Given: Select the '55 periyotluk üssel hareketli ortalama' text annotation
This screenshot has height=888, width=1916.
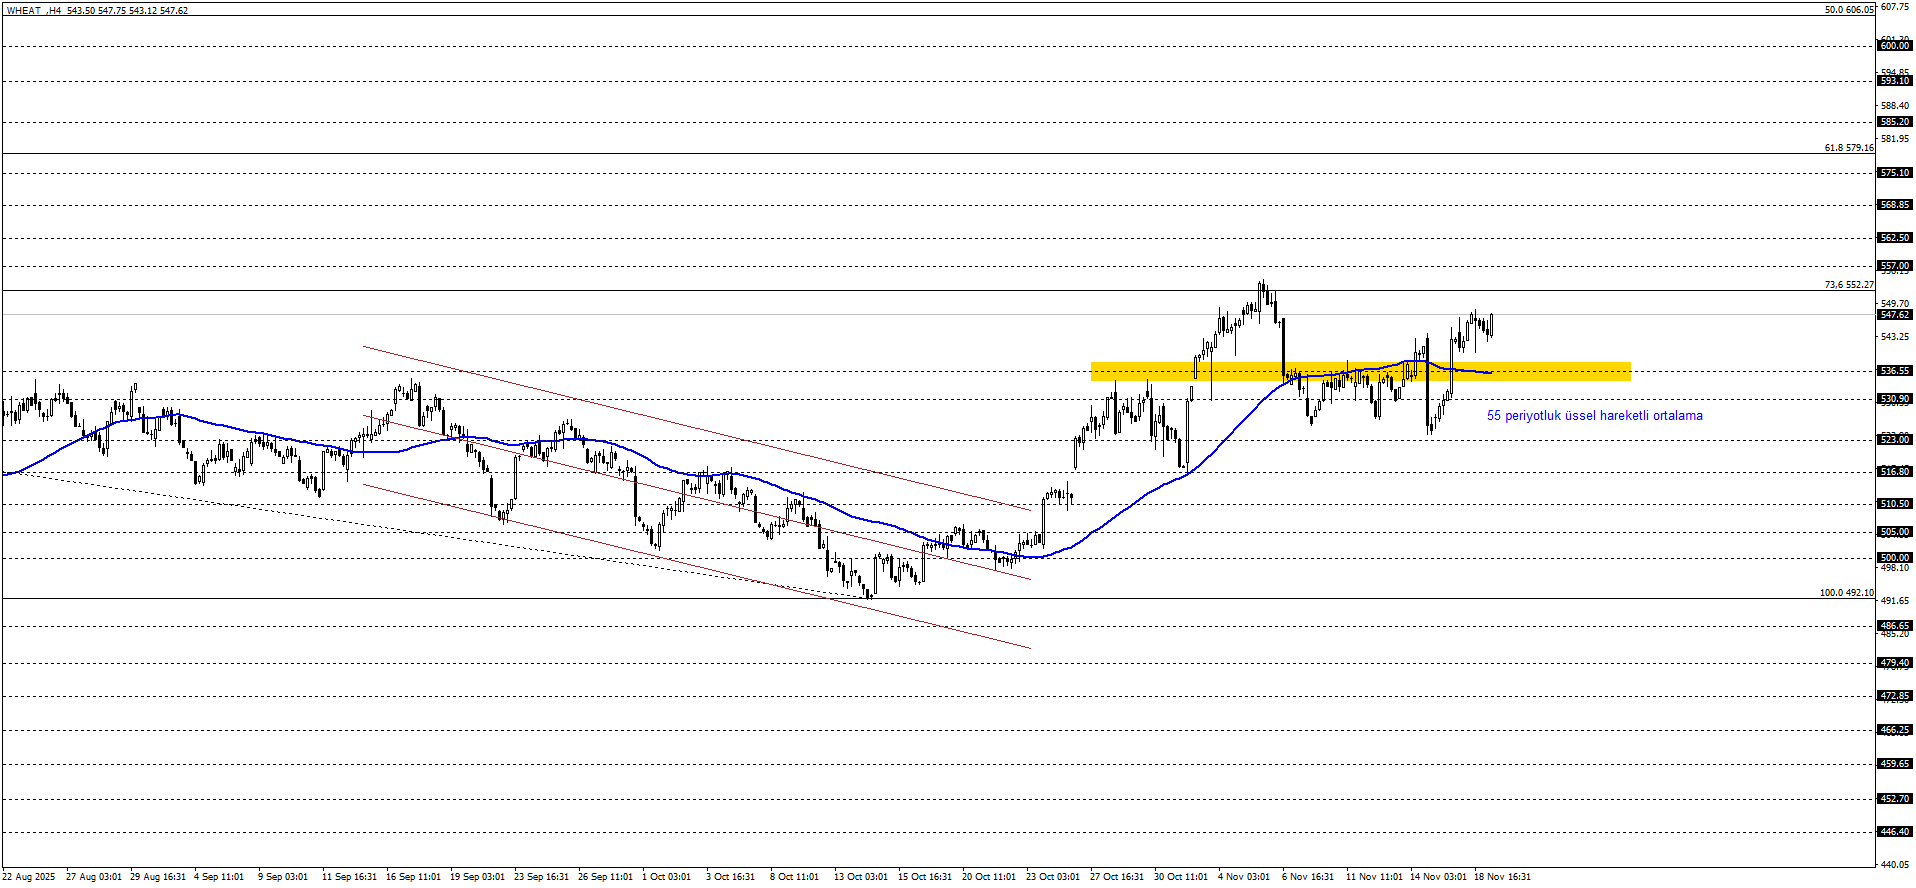Looking at the screenshot, I should click(x=1594, y=416).
